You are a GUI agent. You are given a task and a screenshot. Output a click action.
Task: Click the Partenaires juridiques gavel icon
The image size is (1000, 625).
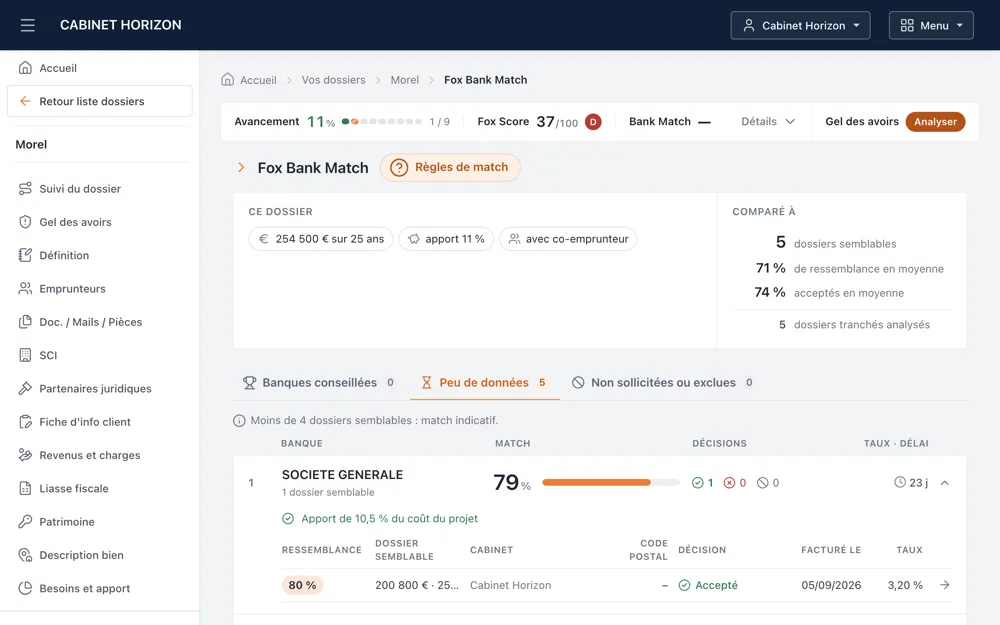25,388
